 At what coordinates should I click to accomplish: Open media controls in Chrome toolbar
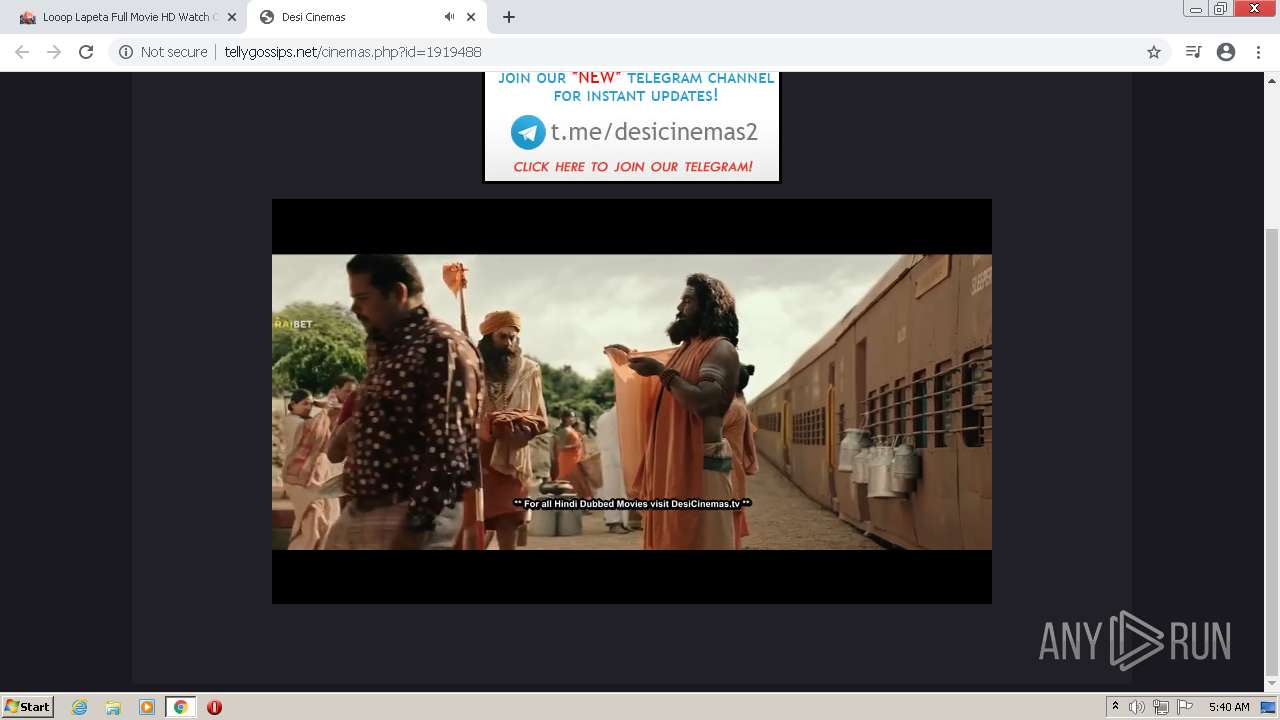(x=1193, y=52)
